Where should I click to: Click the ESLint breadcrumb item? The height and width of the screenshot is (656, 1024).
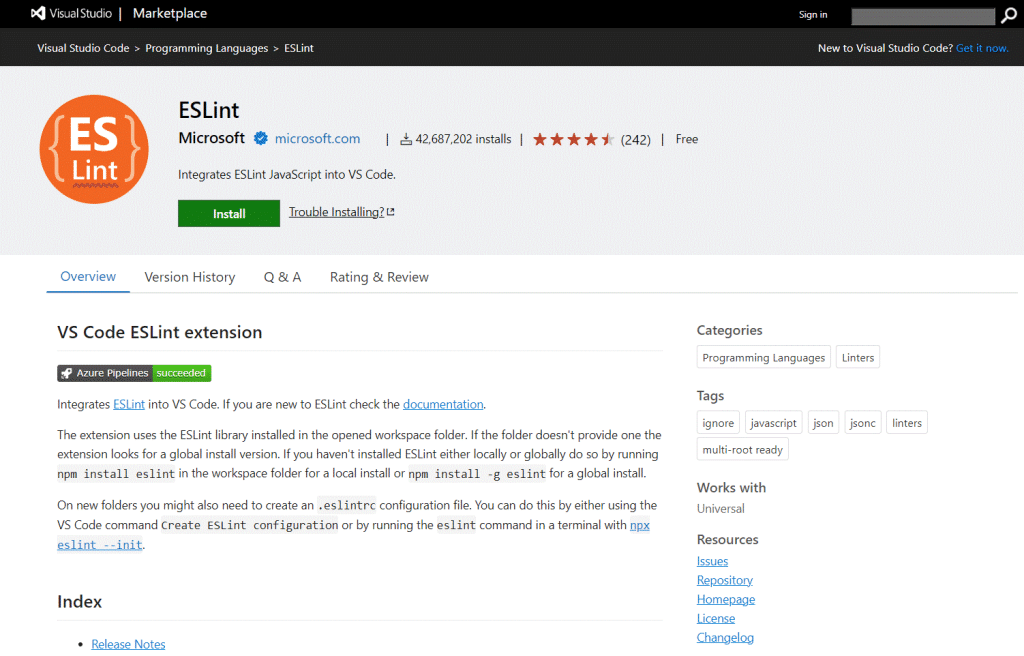tap(298, 48)
